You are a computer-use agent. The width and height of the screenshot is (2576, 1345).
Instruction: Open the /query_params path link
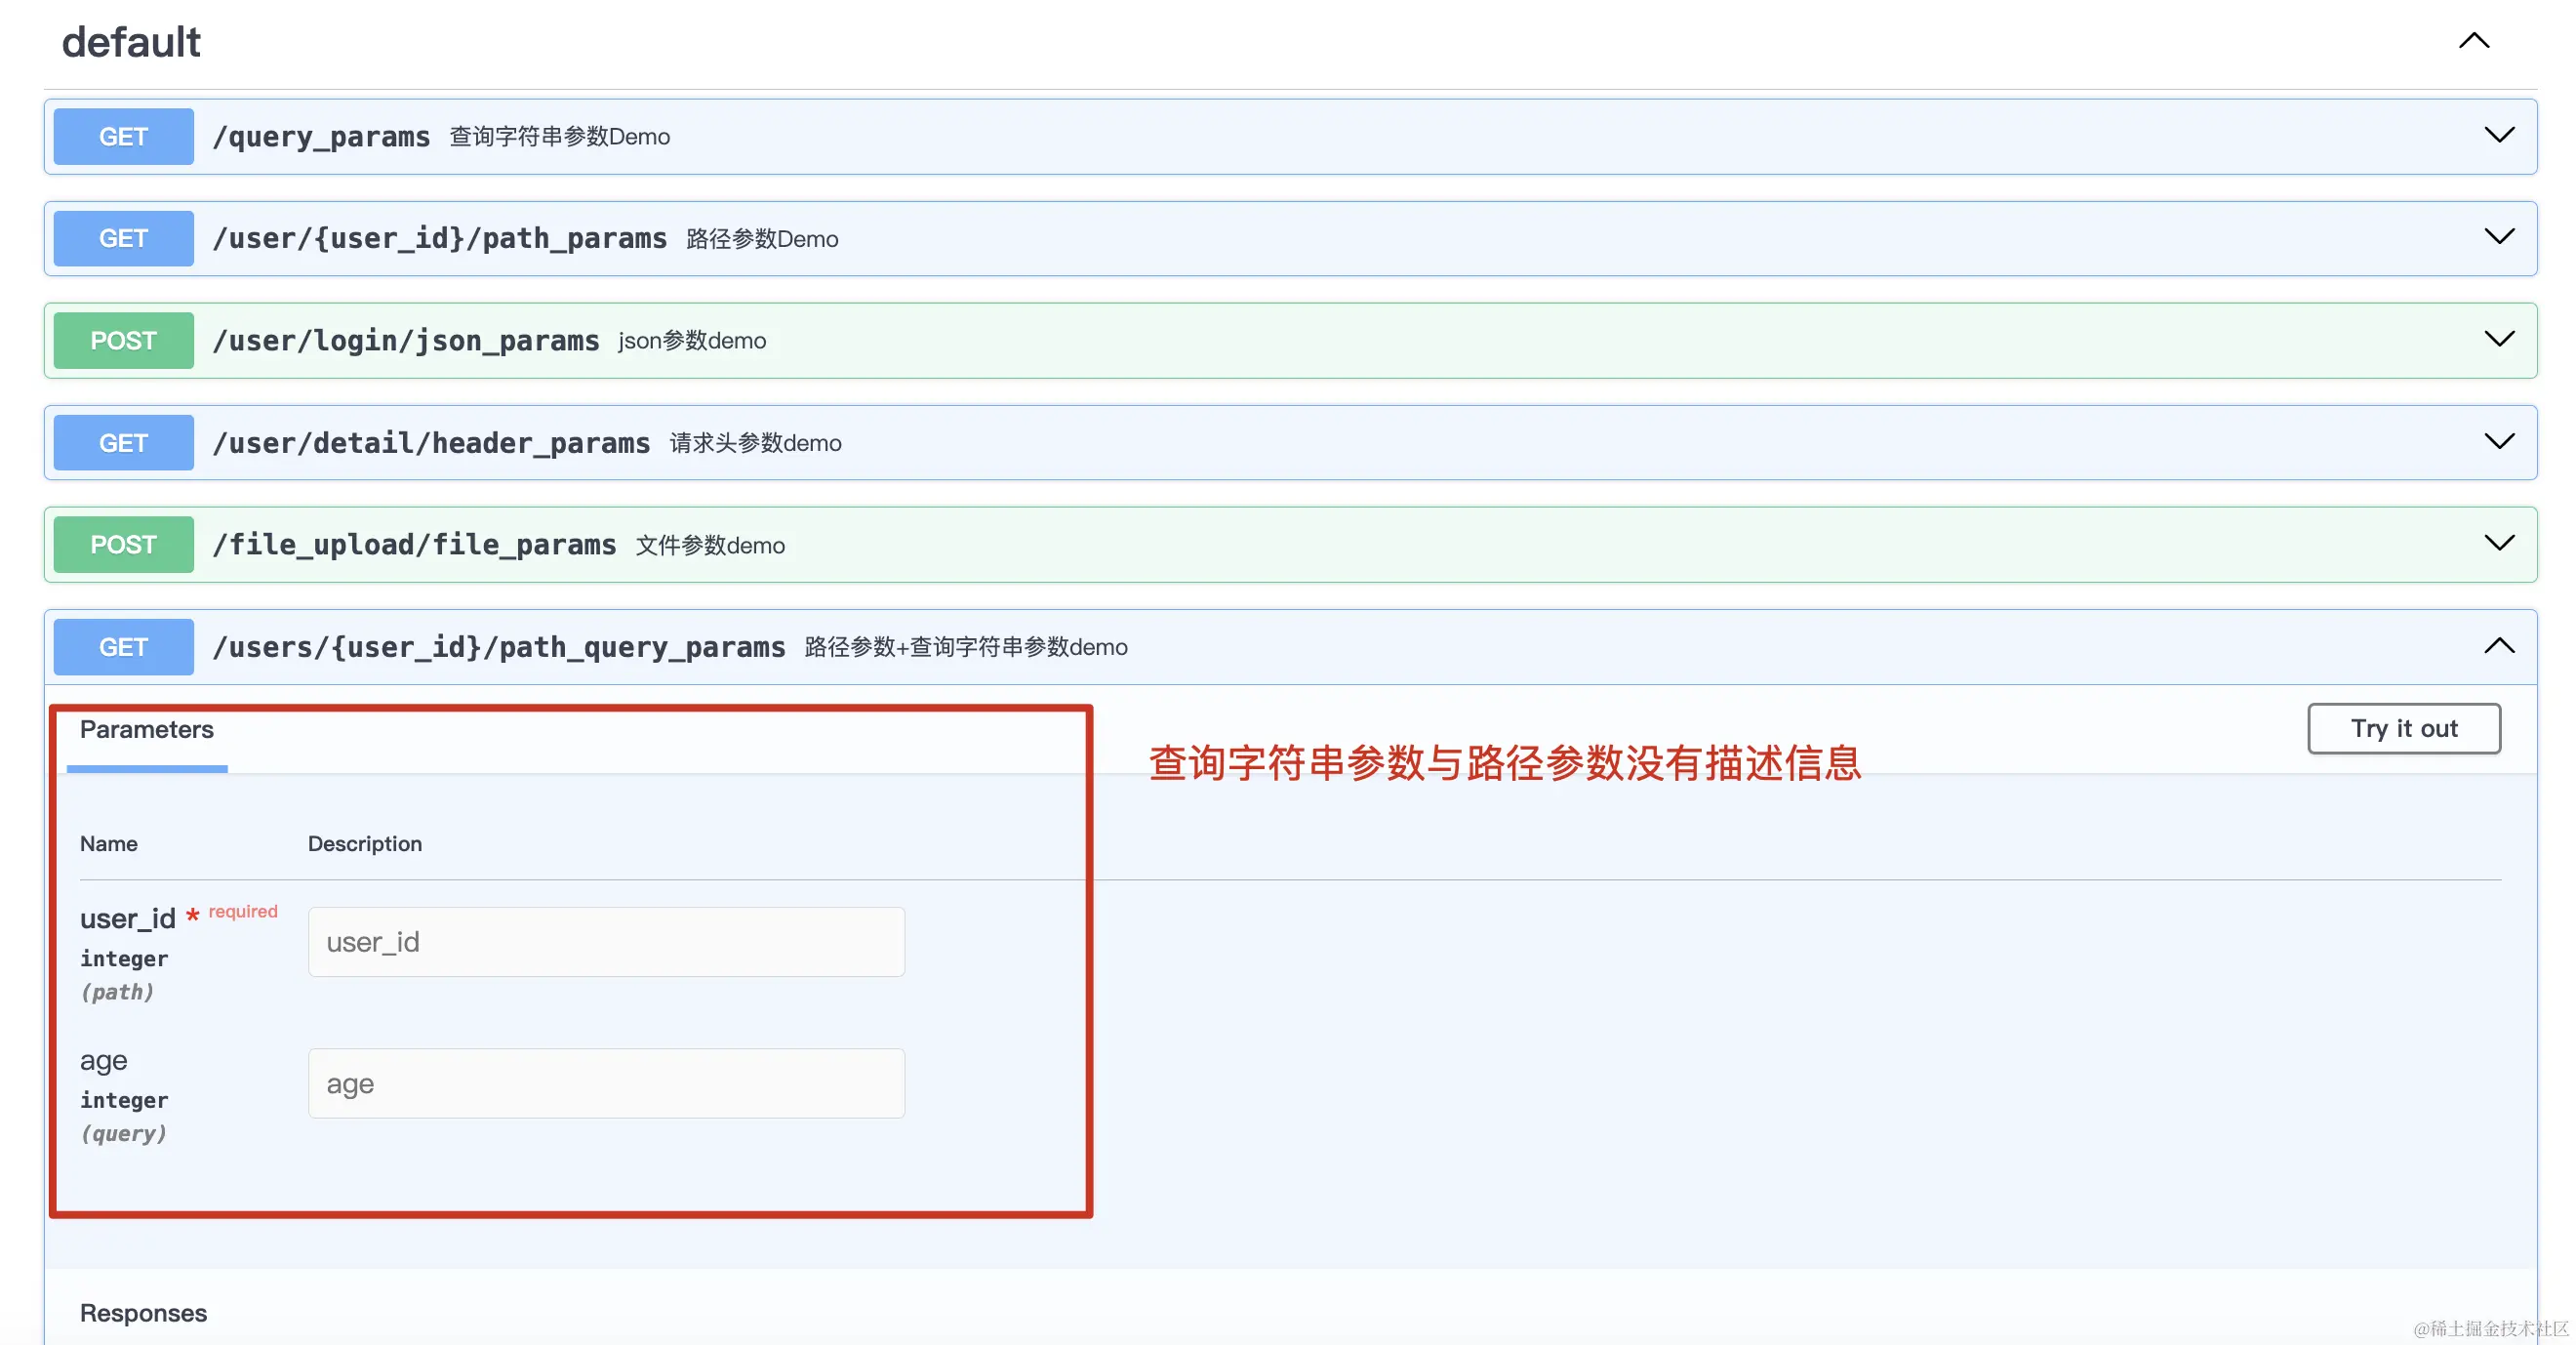point(321,137)
